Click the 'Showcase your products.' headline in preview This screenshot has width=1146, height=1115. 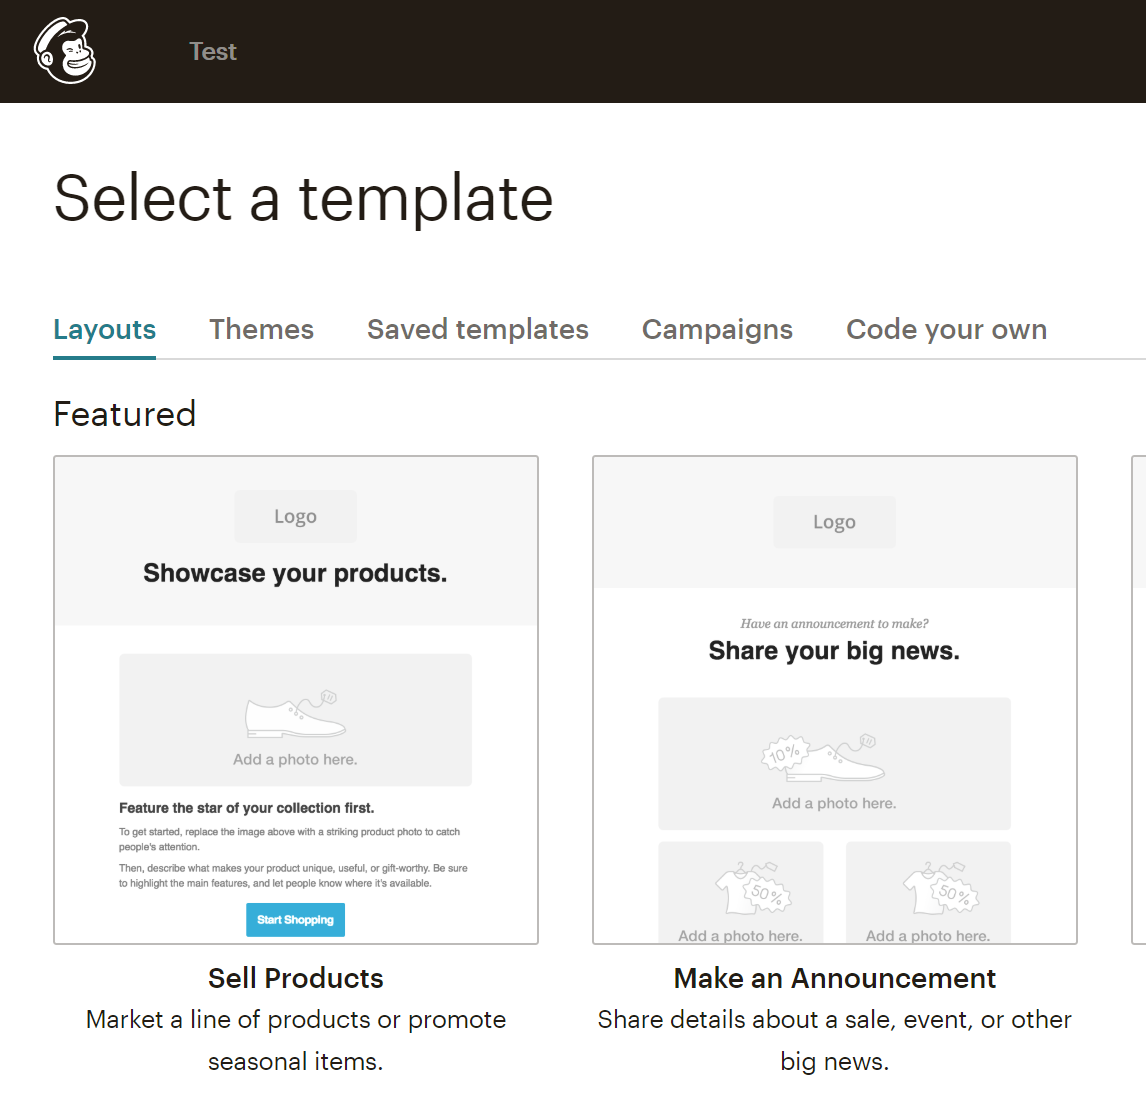[x=295, y=573]
